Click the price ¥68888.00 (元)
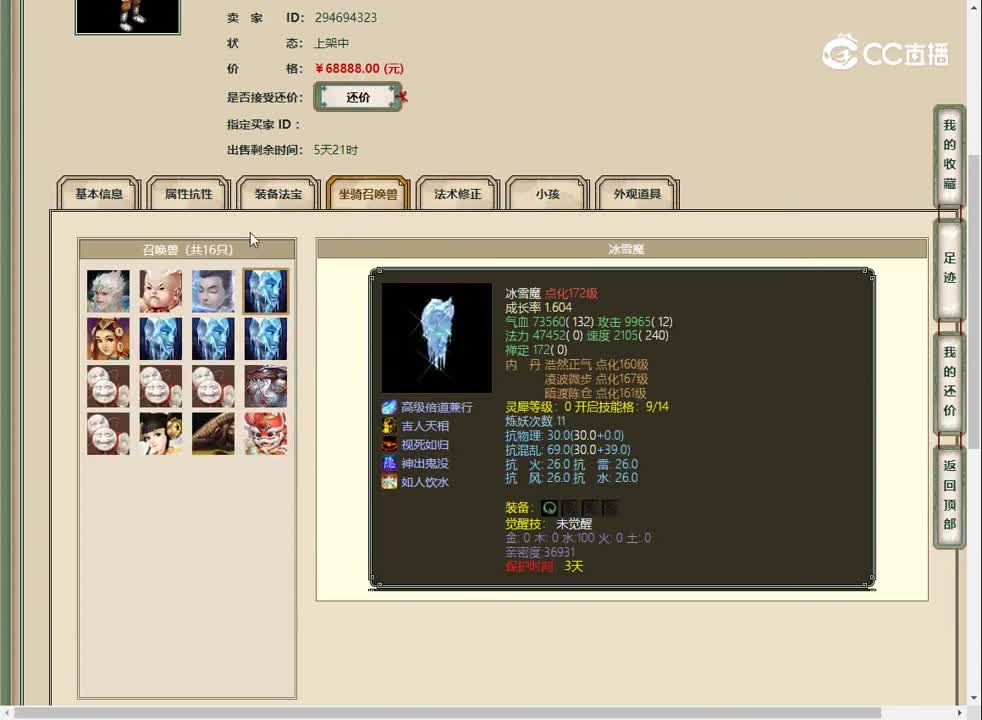Screen dimensions: 982x720 coord(359,68)
